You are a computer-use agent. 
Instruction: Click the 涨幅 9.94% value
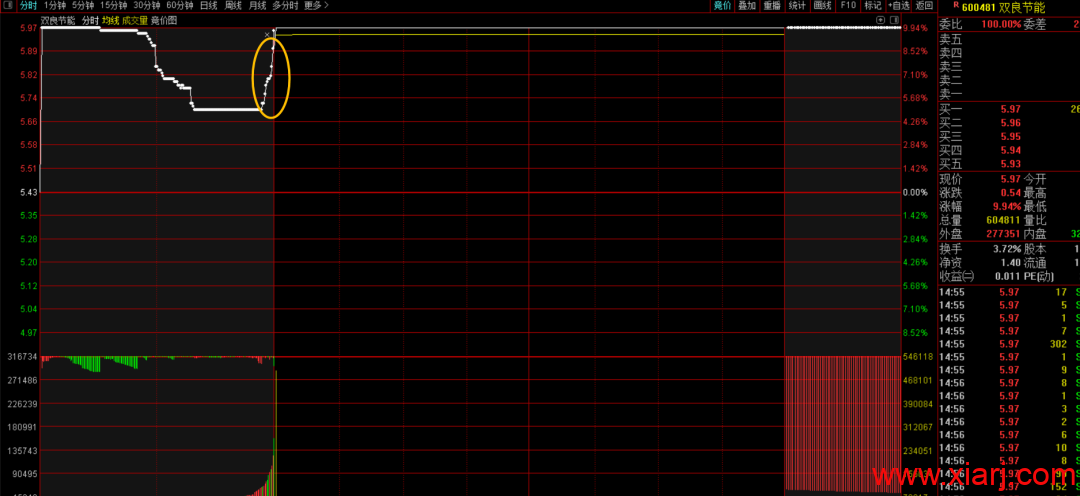click(x=1008, y=207)
